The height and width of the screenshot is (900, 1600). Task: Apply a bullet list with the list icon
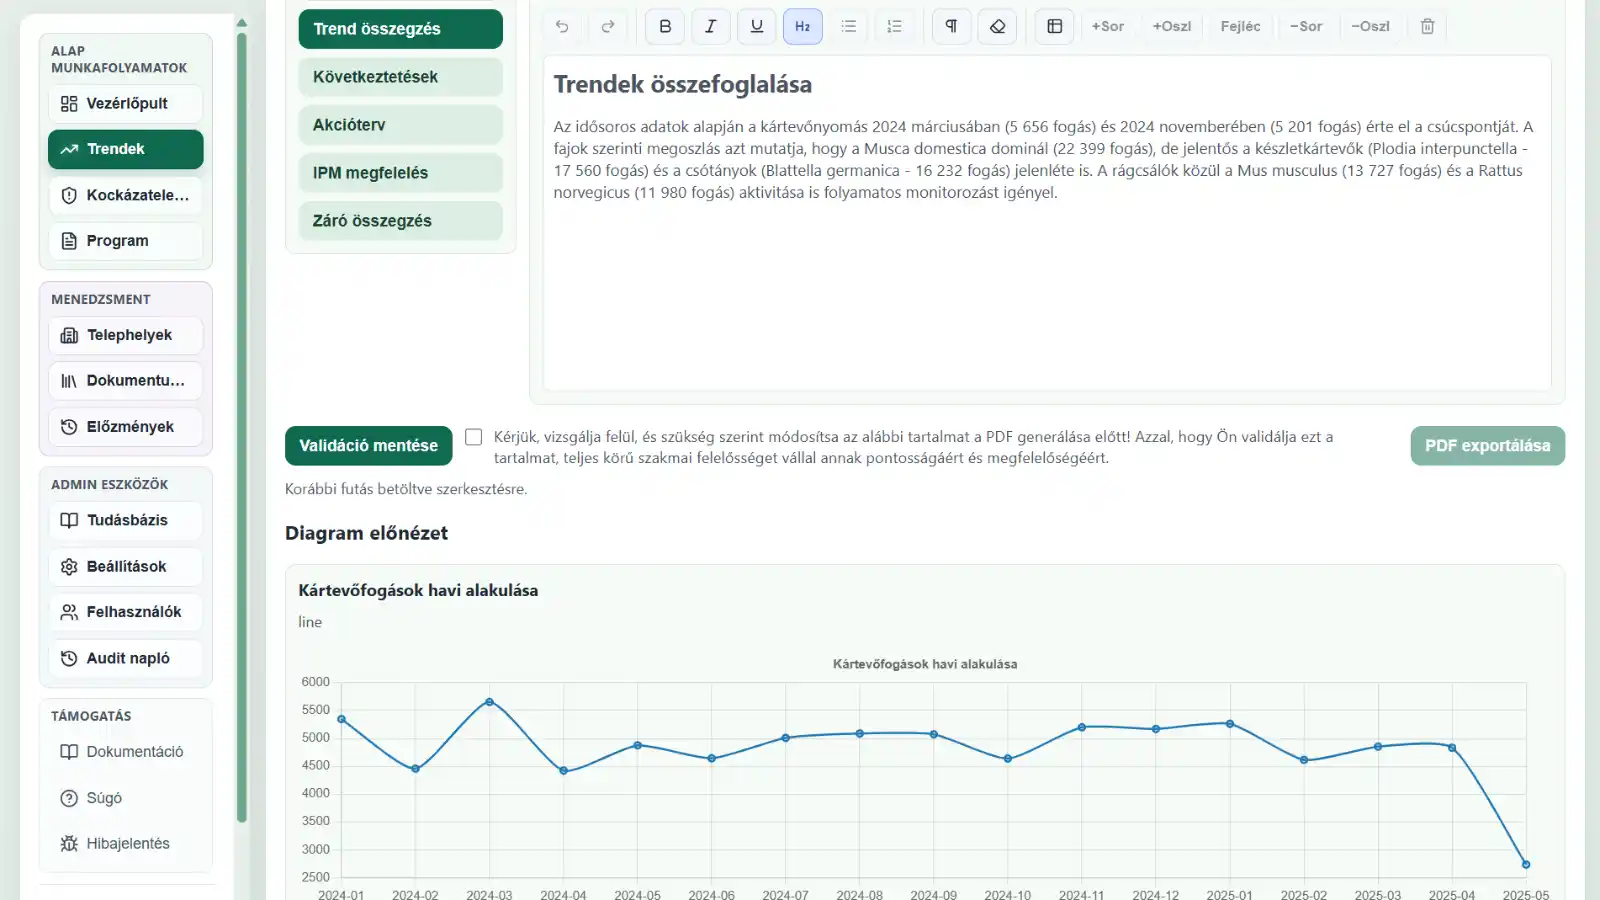(x=849, y=27)
